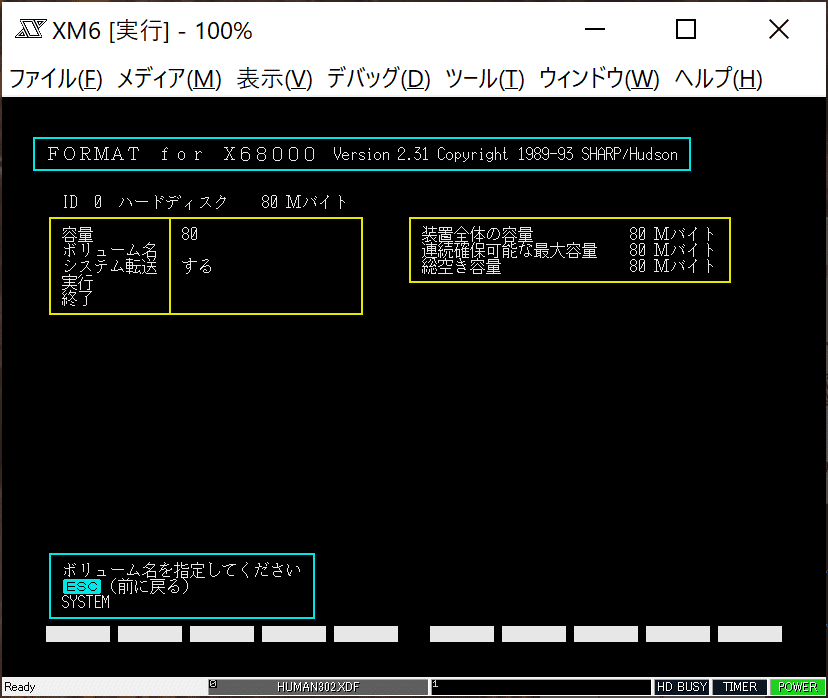Click the cyan ESC key label
The height and width of the screenshot is (698, 828).
point(82,587)
